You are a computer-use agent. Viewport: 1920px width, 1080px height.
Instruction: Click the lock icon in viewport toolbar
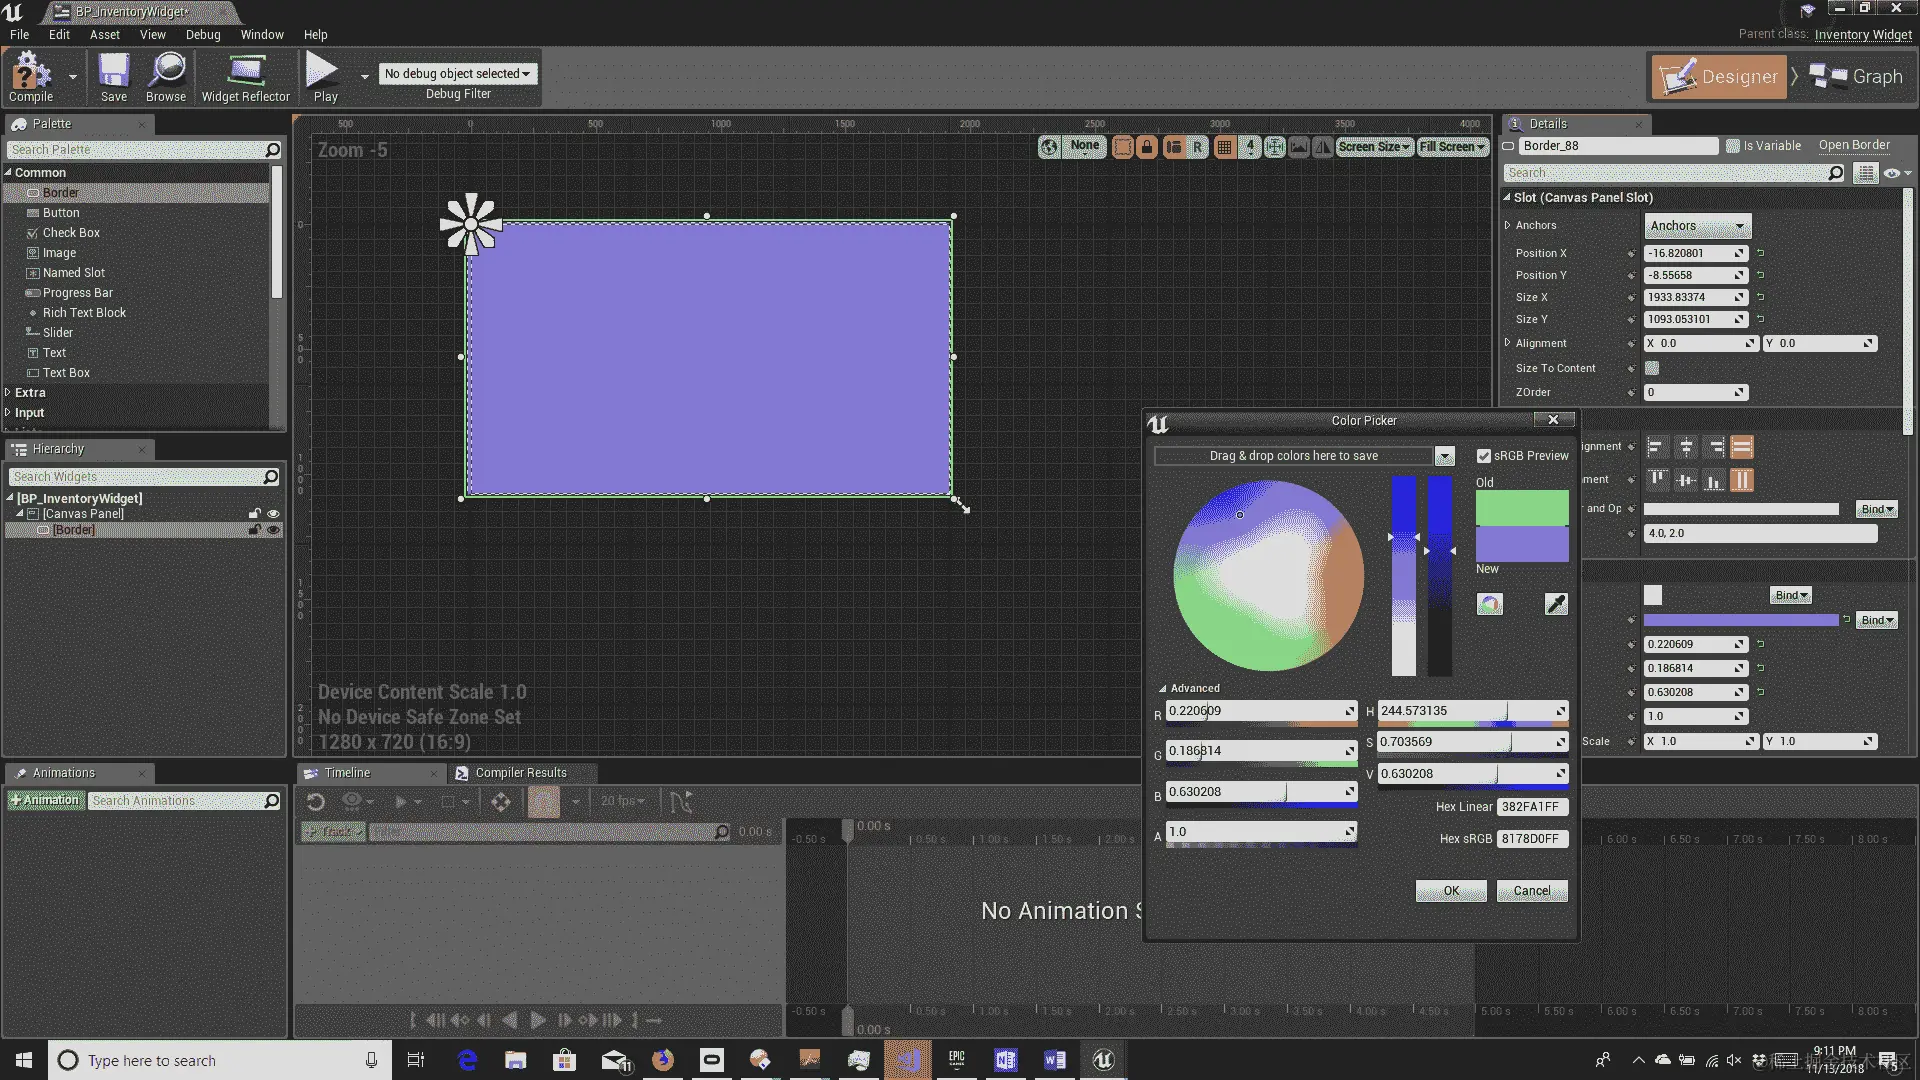pos(1147,147)
